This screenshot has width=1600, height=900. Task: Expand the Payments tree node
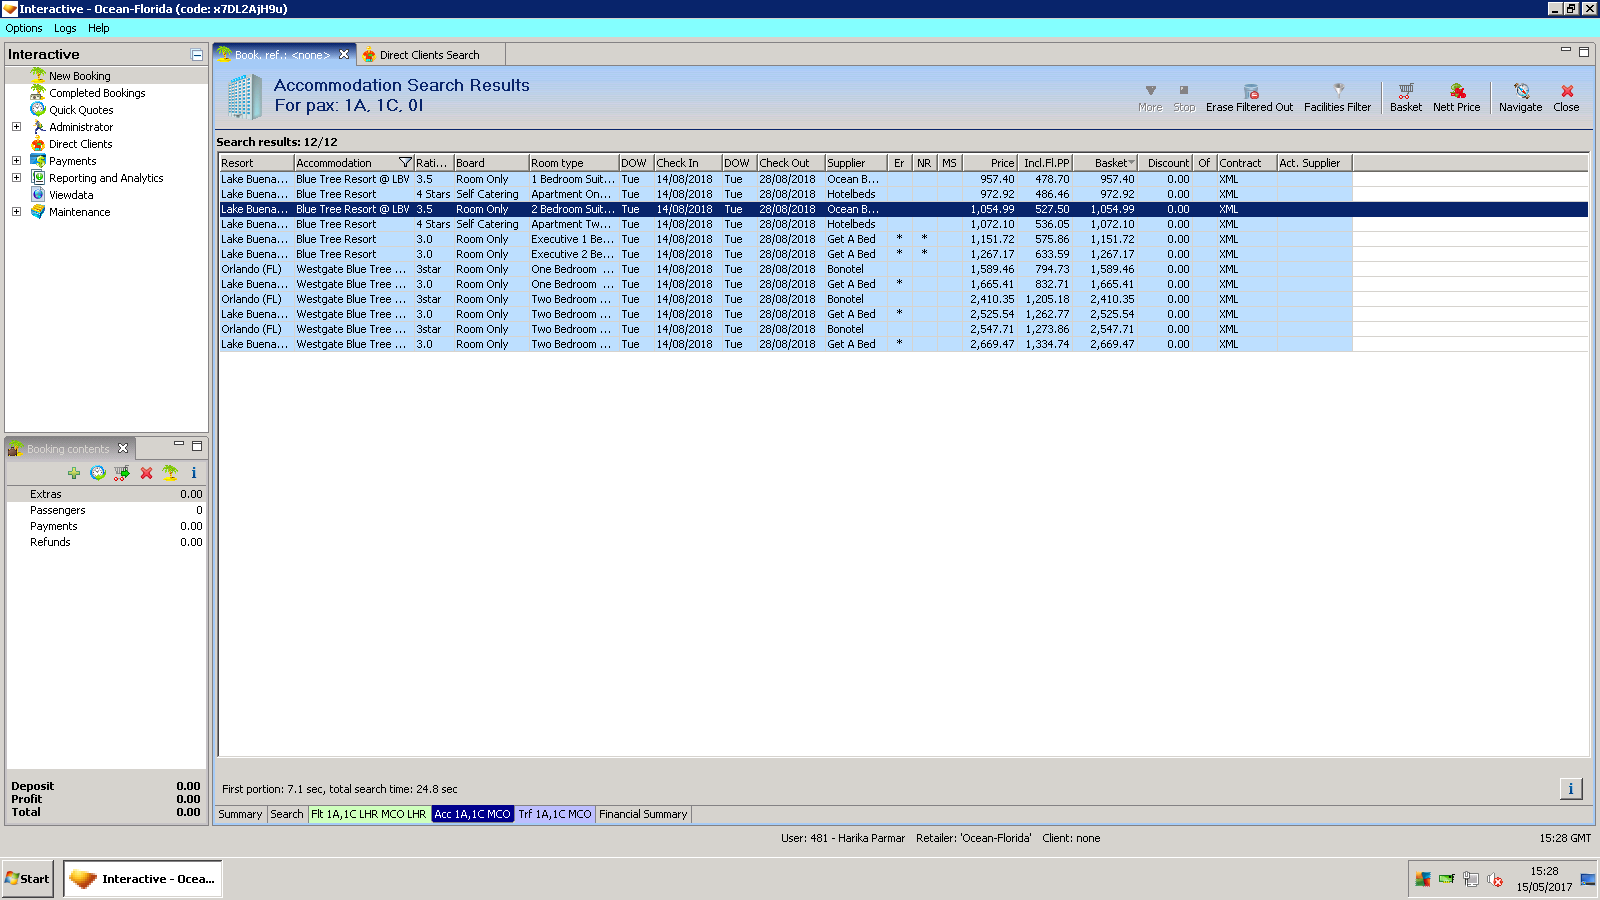(x=16, y=161)
